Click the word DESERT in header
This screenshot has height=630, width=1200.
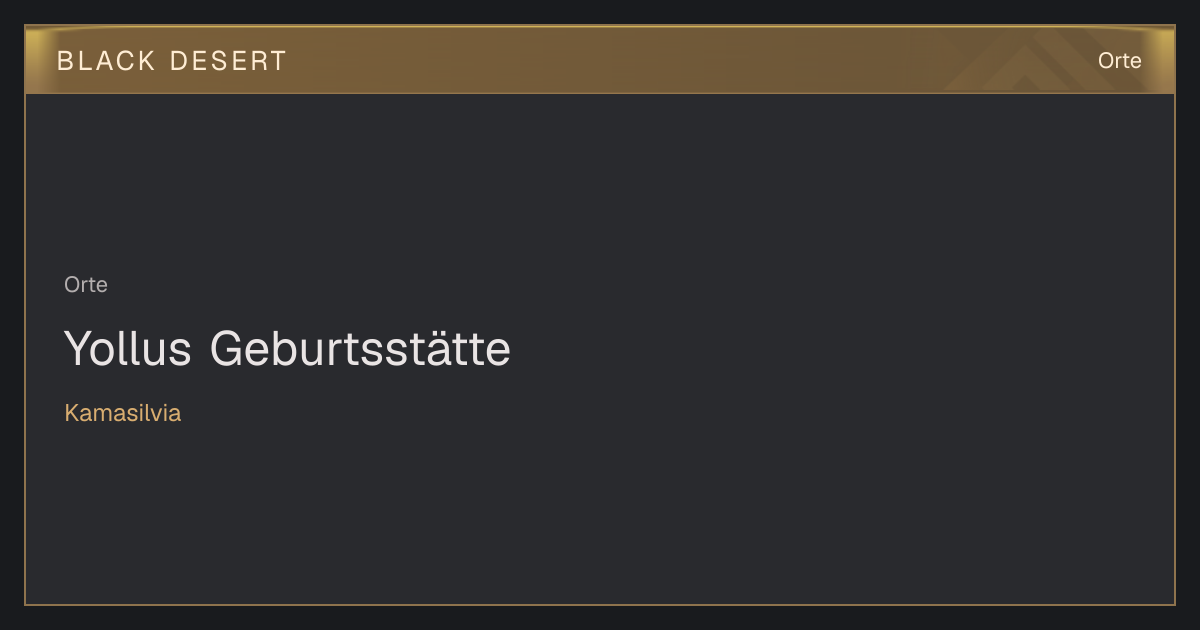point(229,61)
